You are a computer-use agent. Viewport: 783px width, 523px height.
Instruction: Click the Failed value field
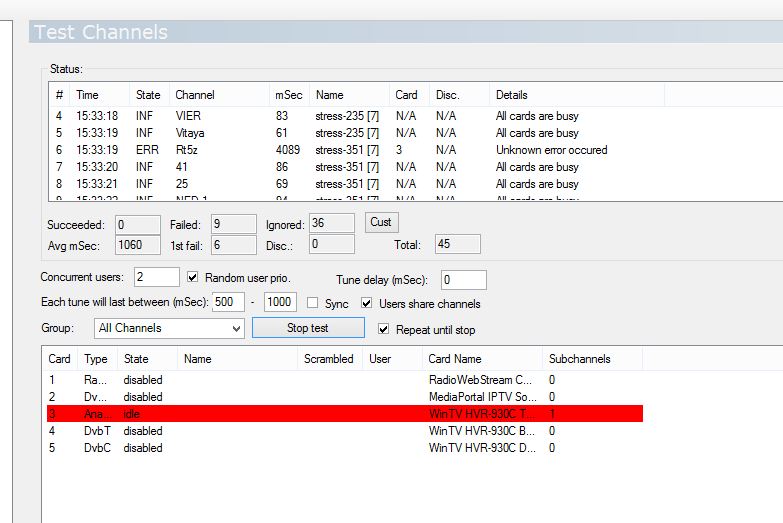[234, 224]
